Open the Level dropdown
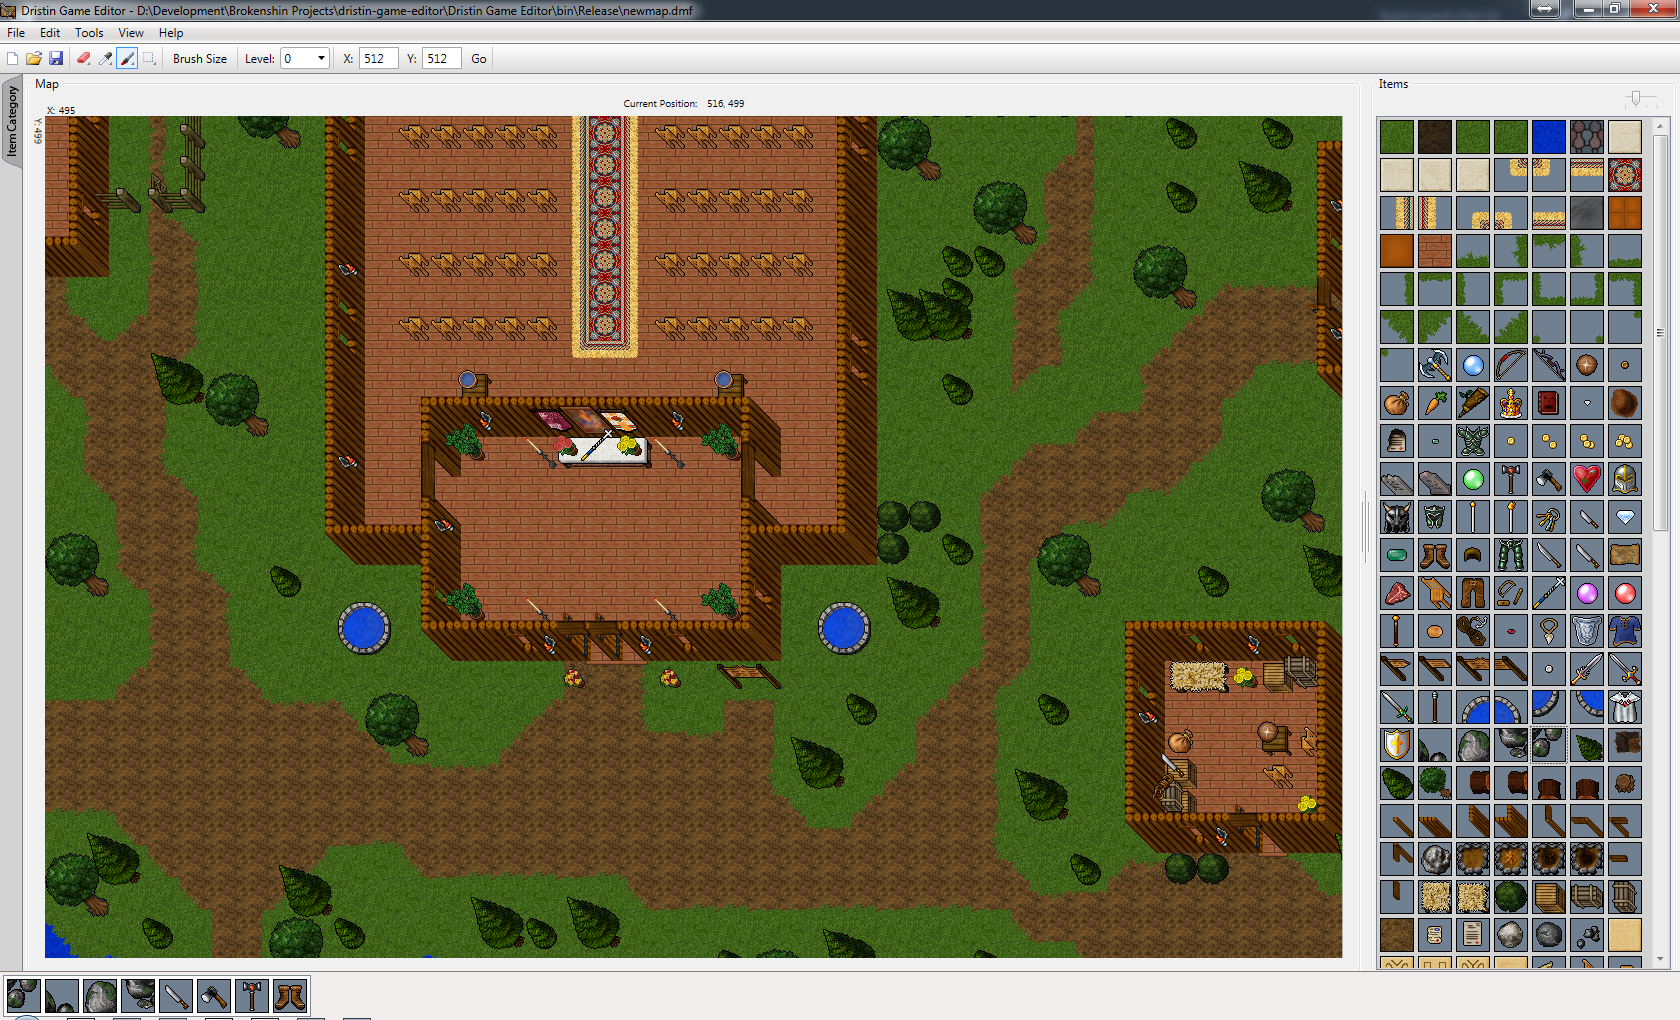Viewport: 1680px width, 1020px height. pos(320,59)
